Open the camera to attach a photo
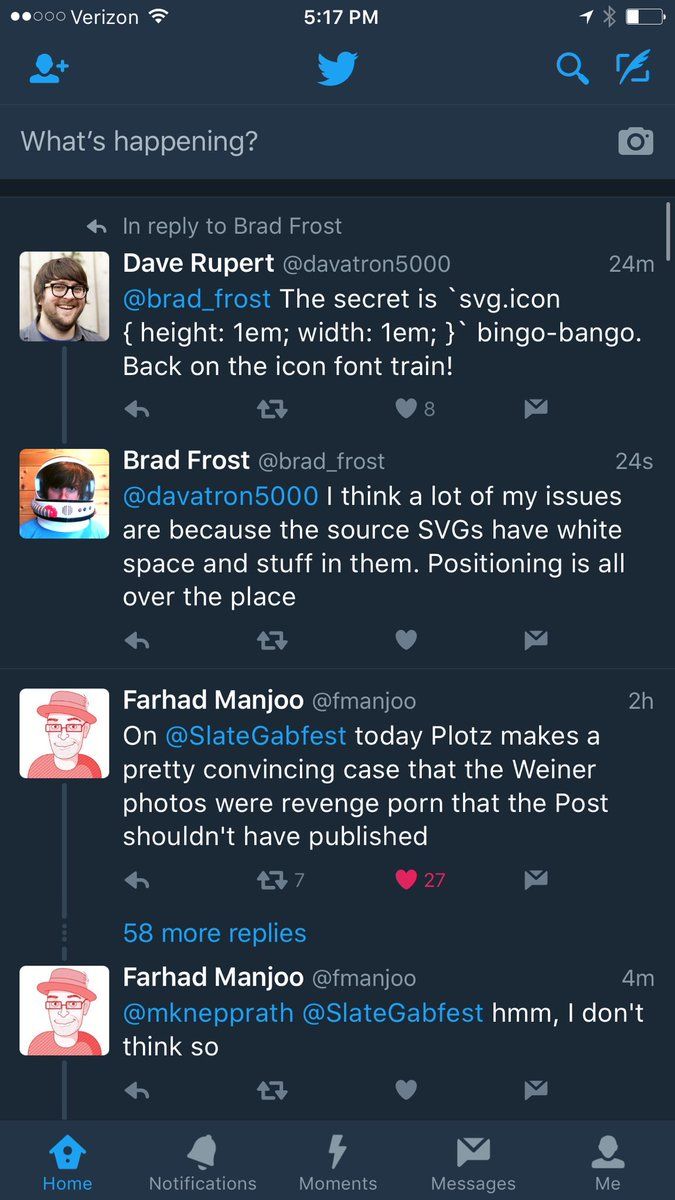 point(635,141)
